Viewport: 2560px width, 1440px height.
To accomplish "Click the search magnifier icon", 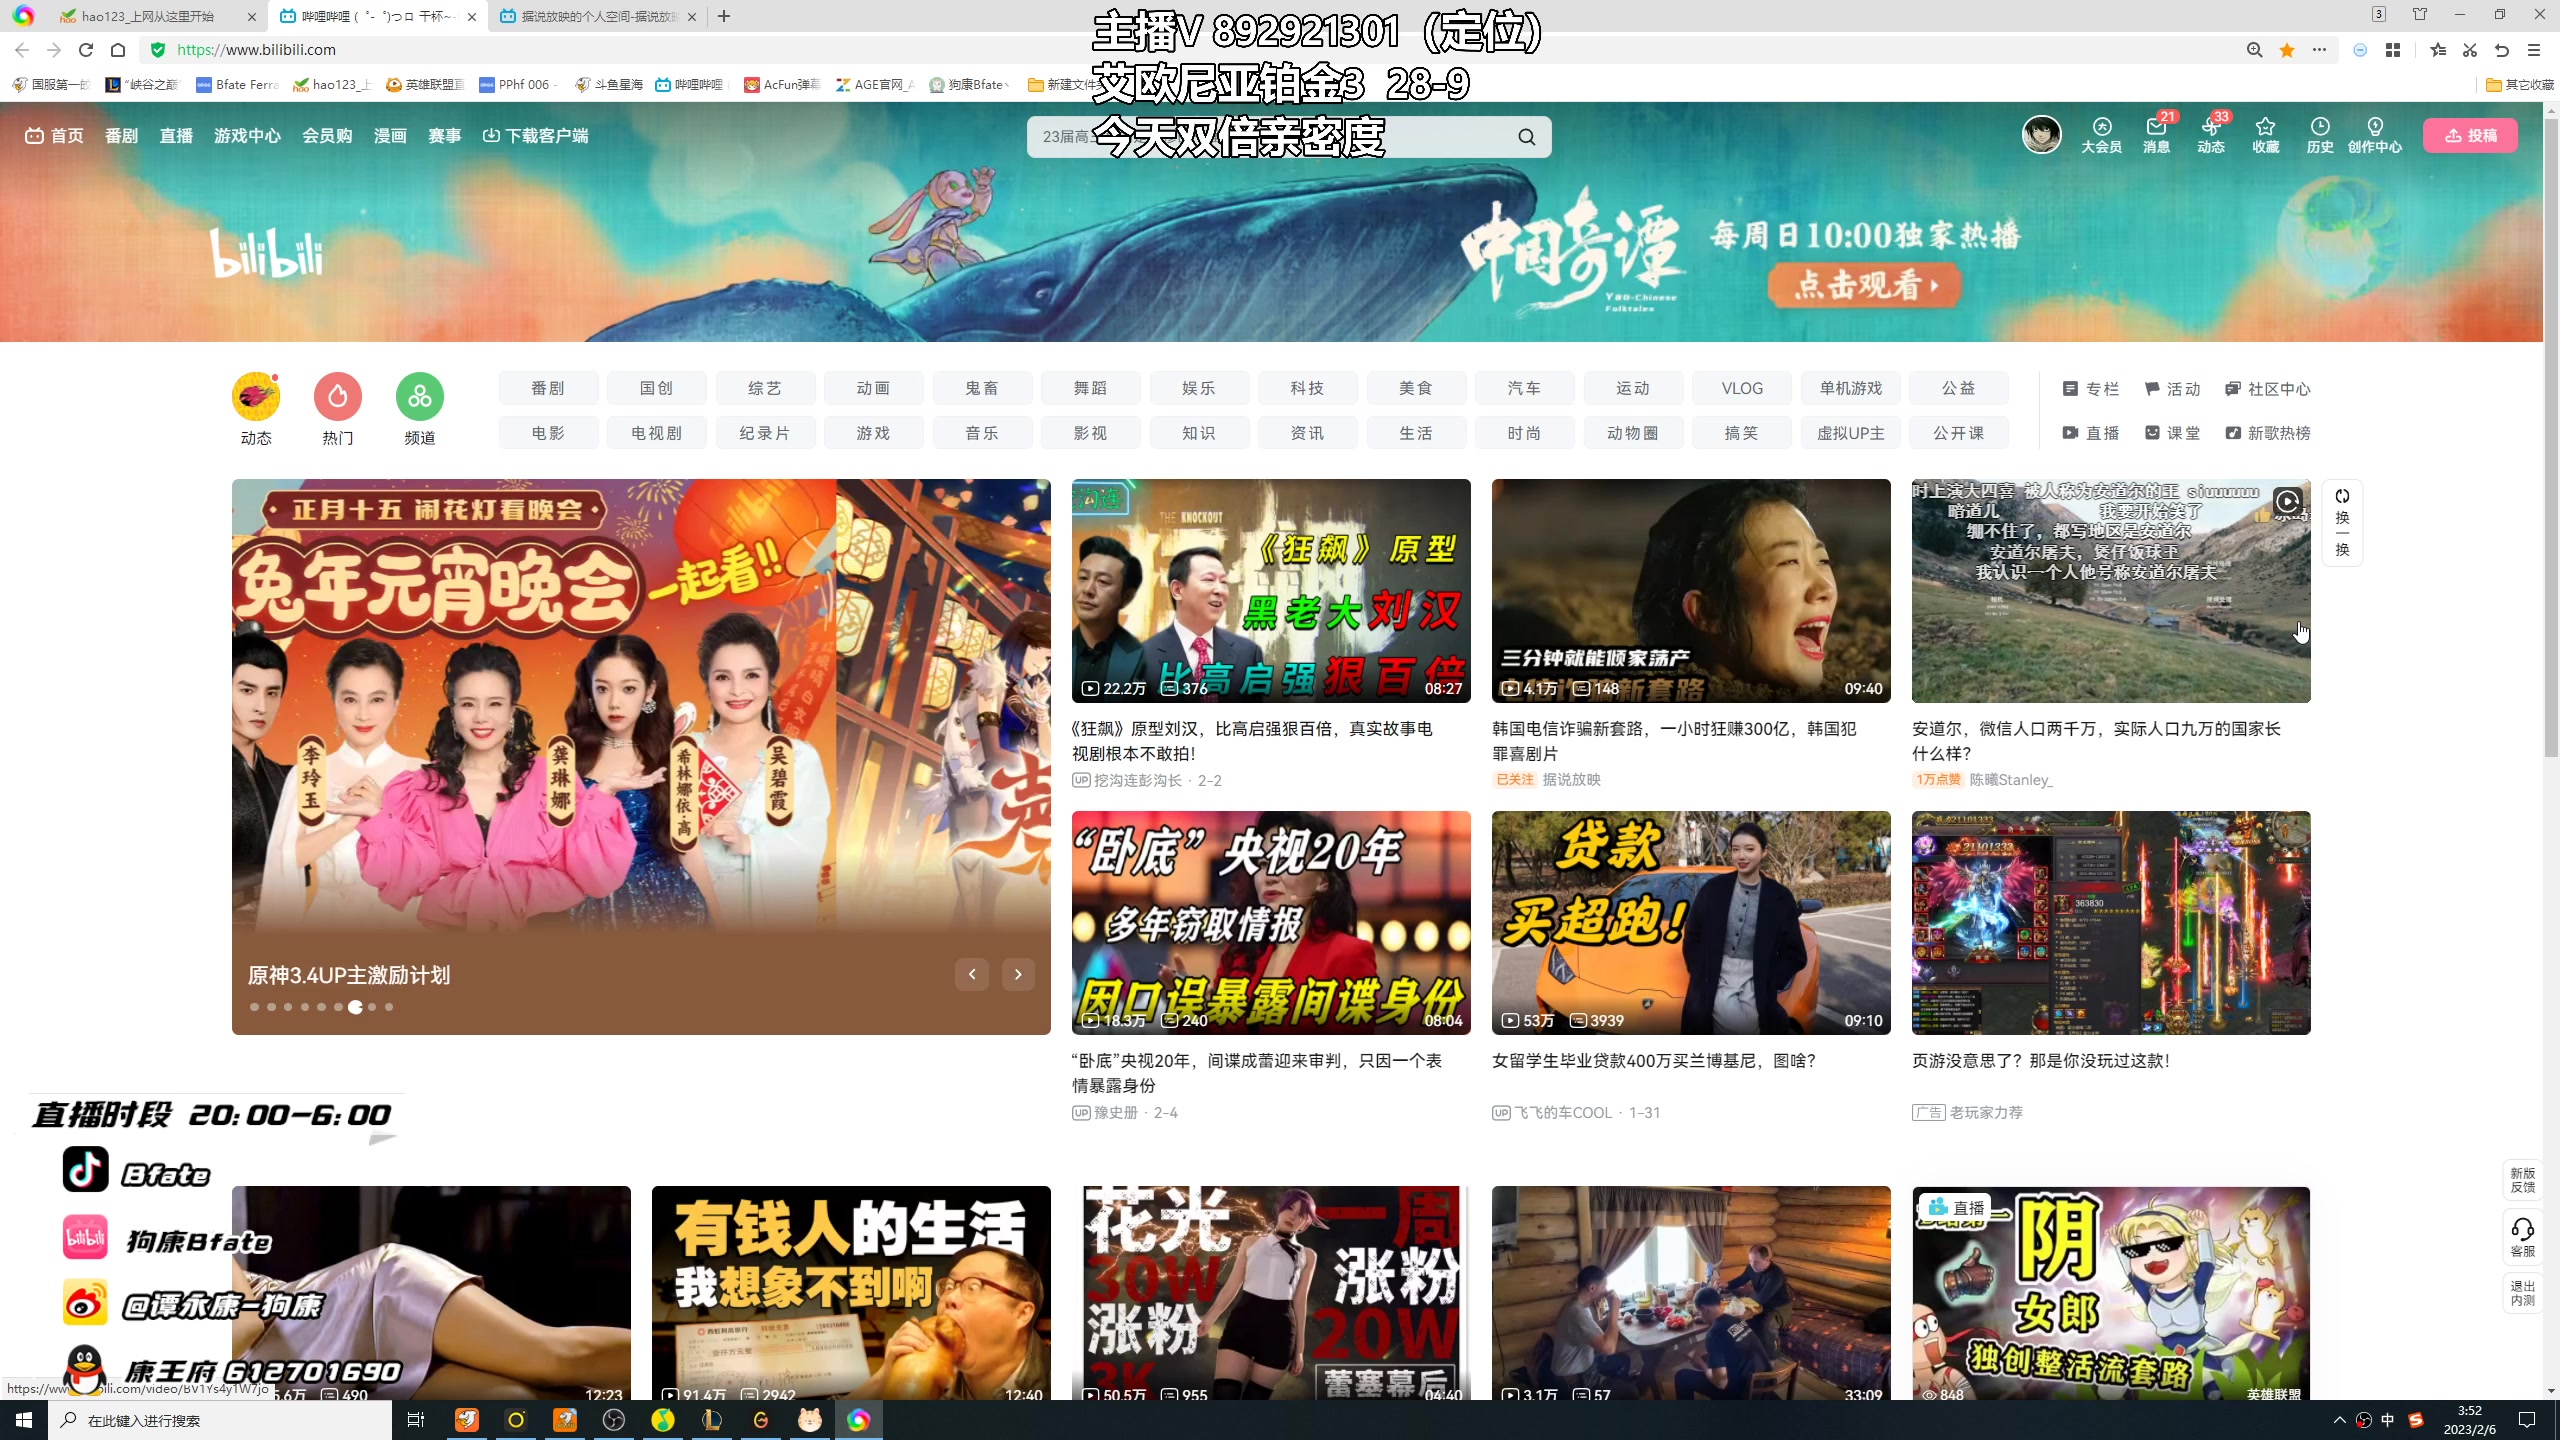I will 1526,137.
